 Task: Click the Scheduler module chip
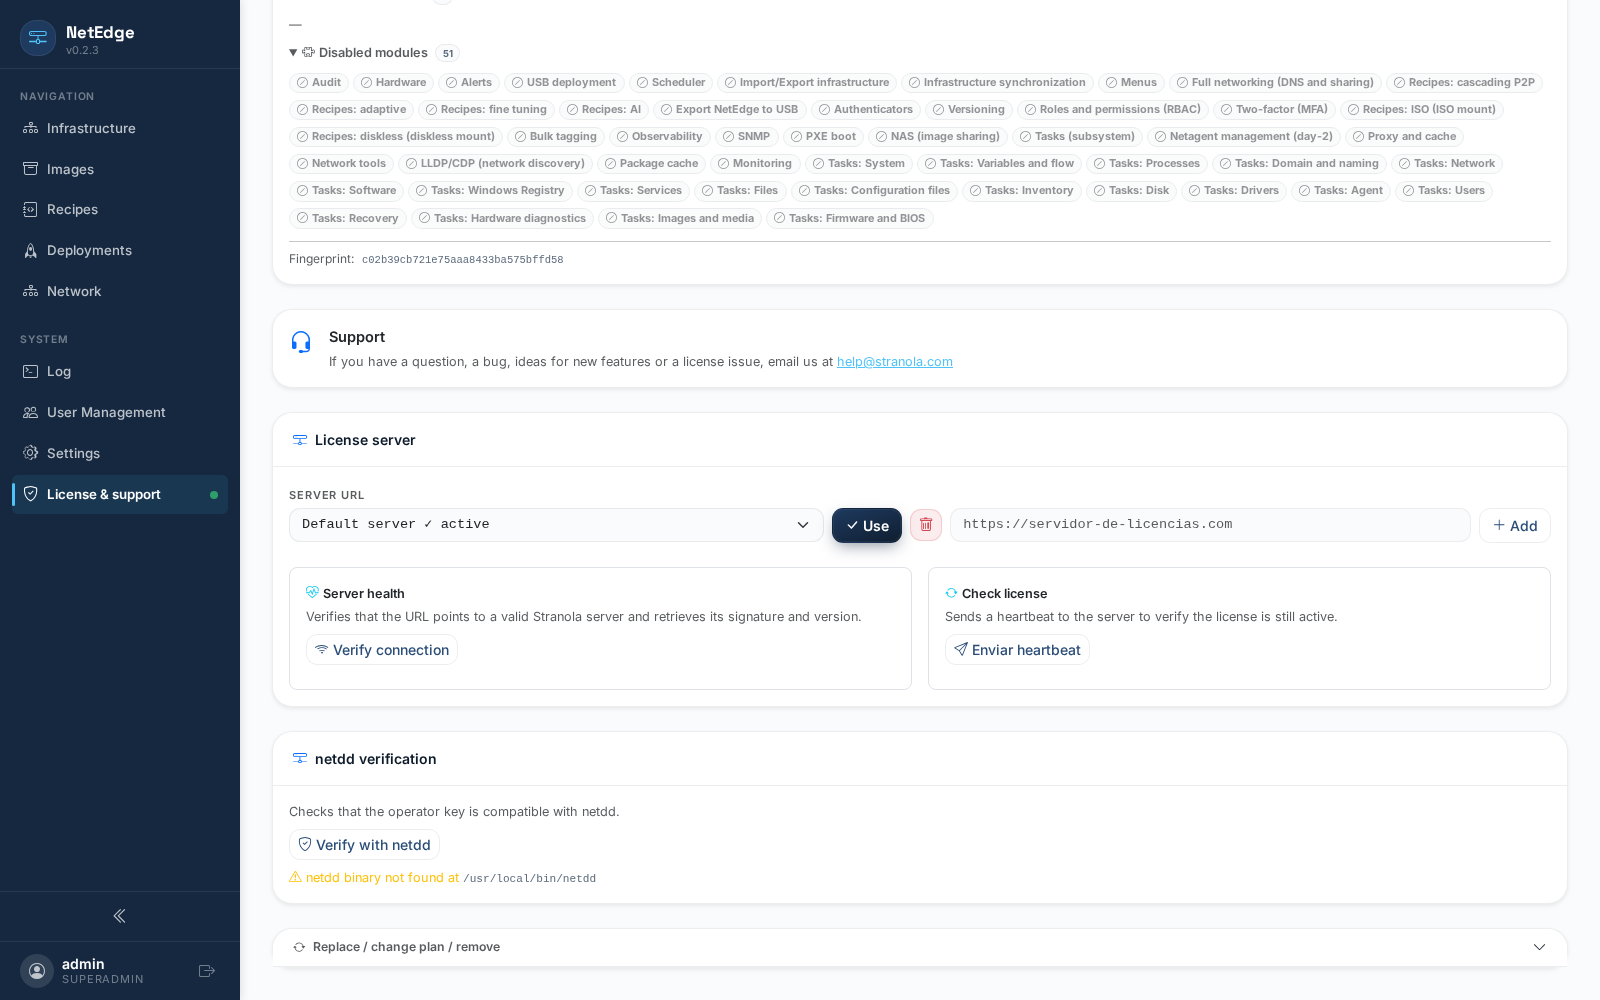click(x=671, y=83)
